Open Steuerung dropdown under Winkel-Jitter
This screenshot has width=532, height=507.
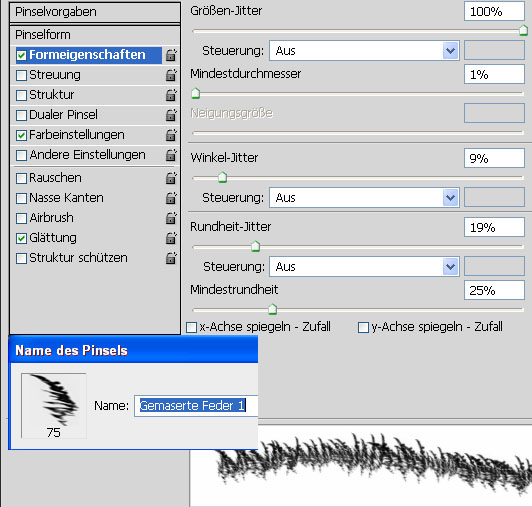[364, 198]
